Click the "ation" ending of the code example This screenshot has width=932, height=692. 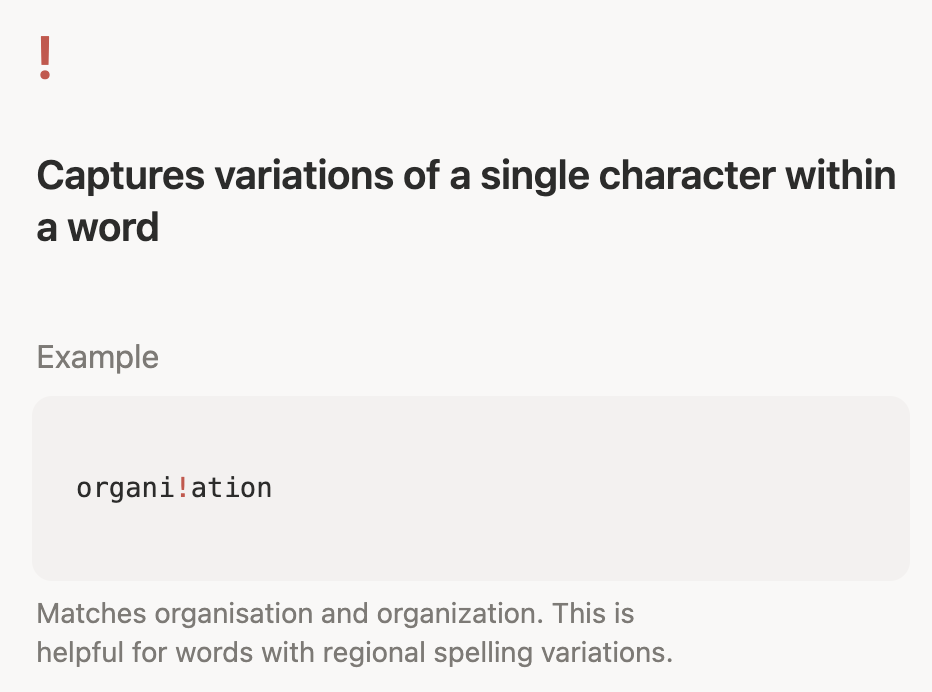pos(230,488)
